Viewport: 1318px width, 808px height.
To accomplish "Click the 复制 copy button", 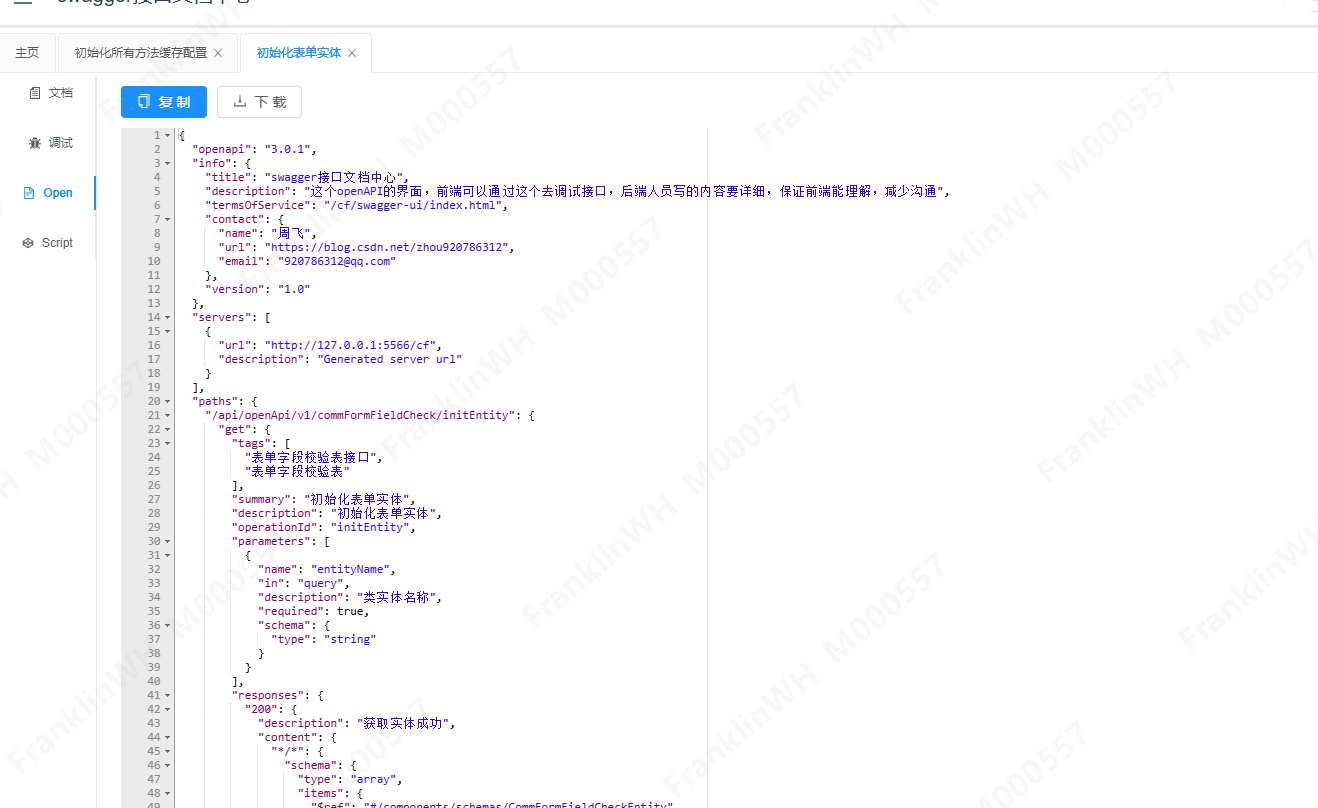I will (164, 102).
